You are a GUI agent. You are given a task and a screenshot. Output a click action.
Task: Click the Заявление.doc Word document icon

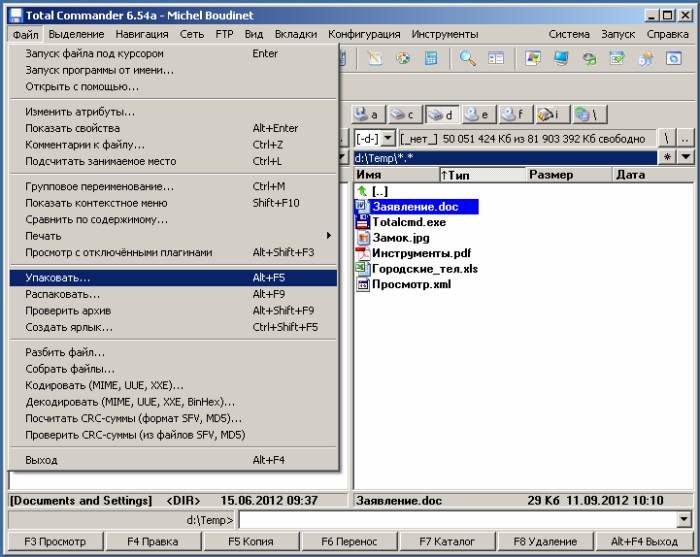[x=362, y=207]
